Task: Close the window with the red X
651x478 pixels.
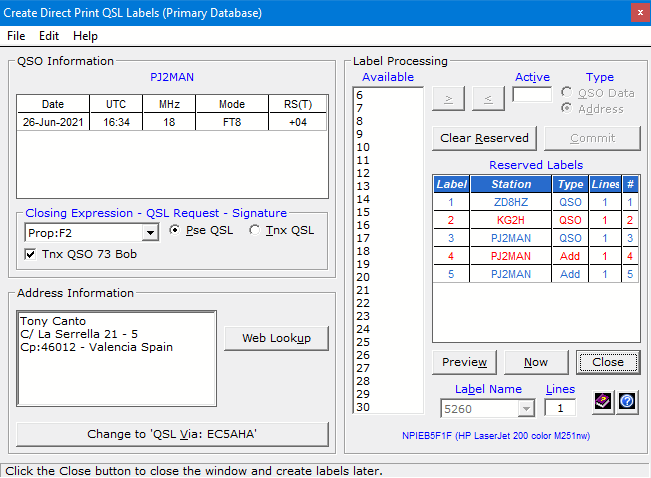Action: (641, 12)
